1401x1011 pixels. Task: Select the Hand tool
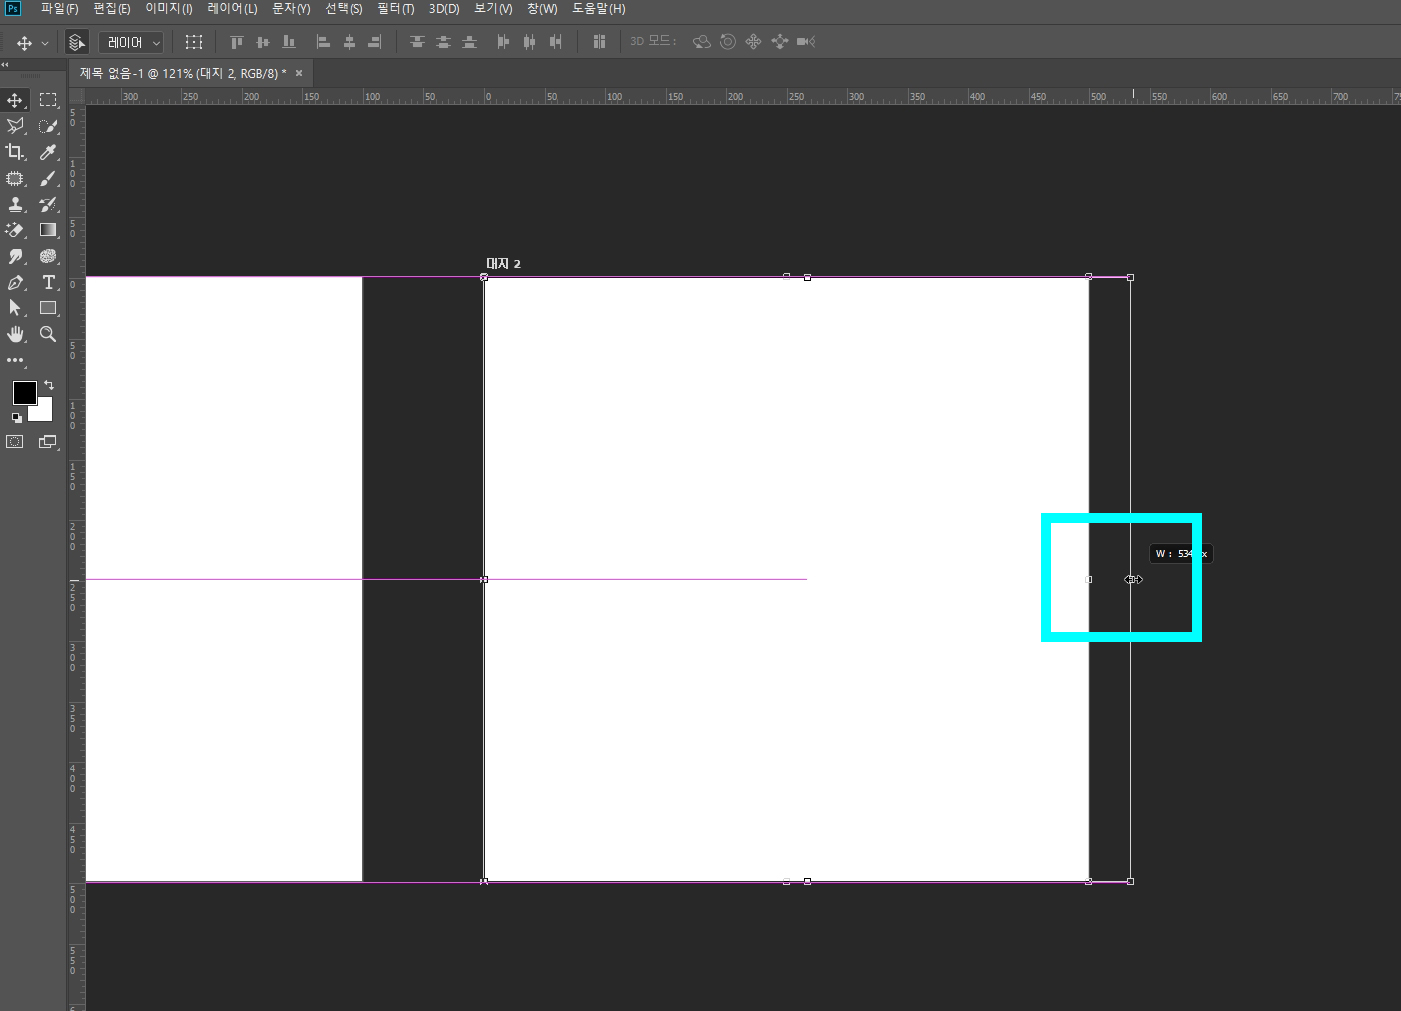click(x=15, y=334)
